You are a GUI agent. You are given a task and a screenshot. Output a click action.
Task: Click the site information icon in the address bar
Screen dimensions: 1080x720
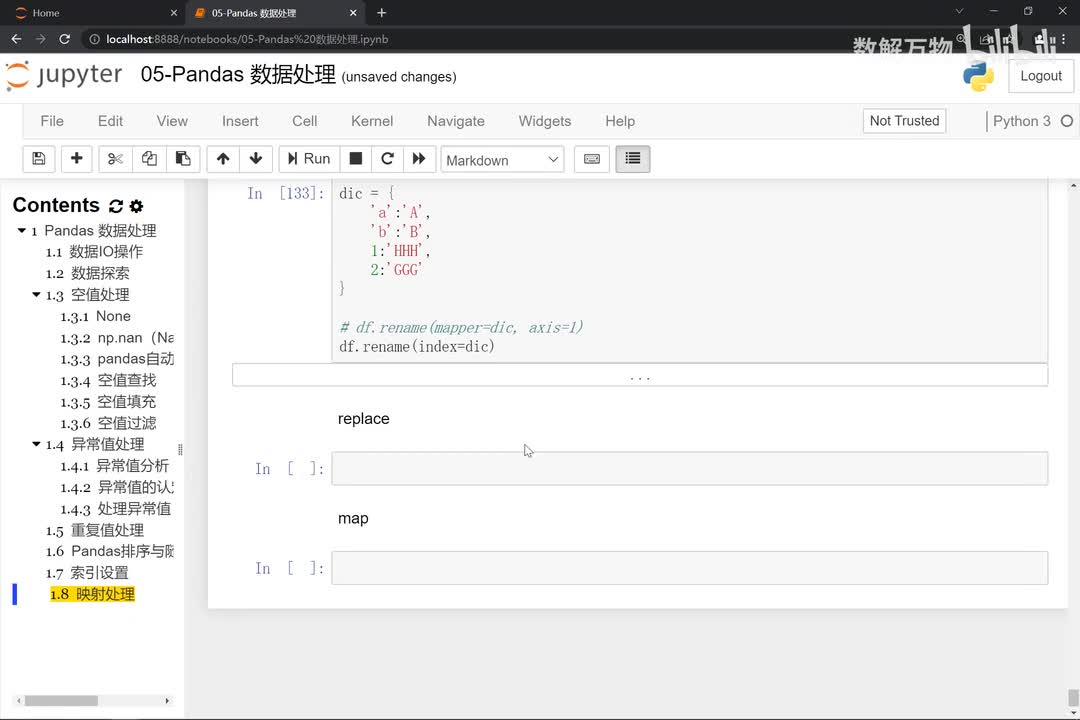pos(94,39)
